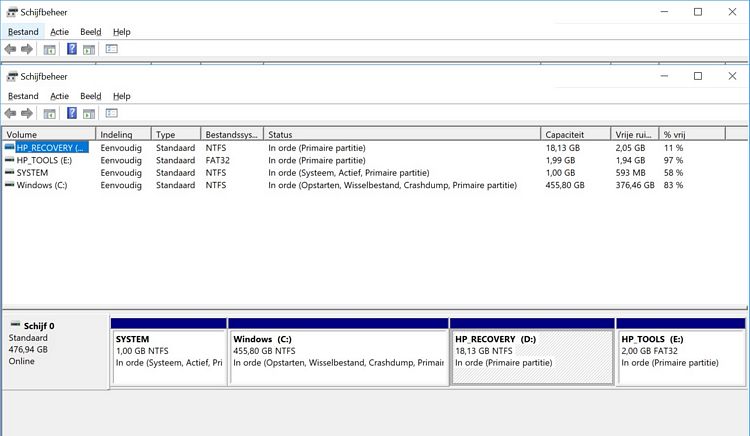
Task: Minimize the front Schijfbeheer window
Action: (x=664, y=76)
